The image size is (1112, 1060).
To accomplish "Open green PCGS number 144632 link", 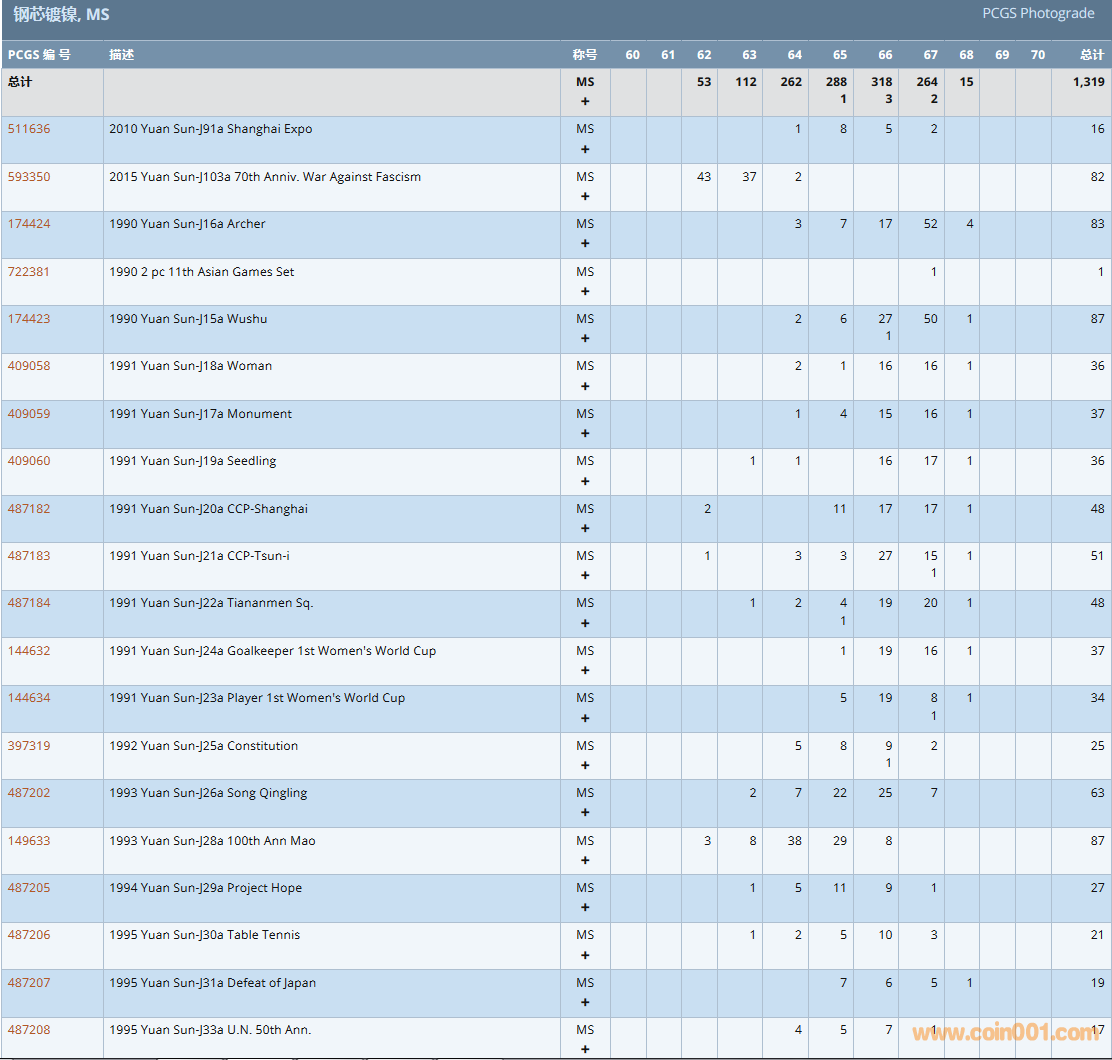I will (29, 651).
